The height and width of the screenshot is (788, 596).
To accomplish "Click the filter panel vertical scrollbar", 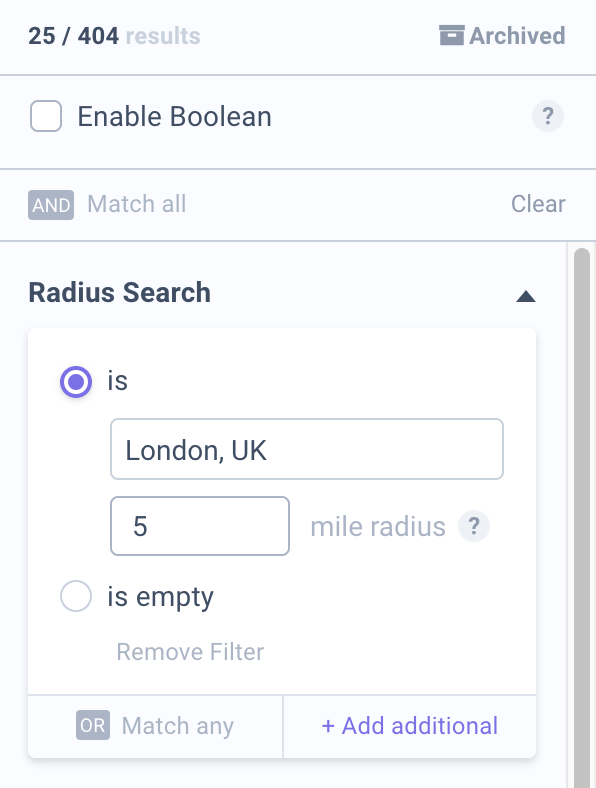I will coord(582,518).
